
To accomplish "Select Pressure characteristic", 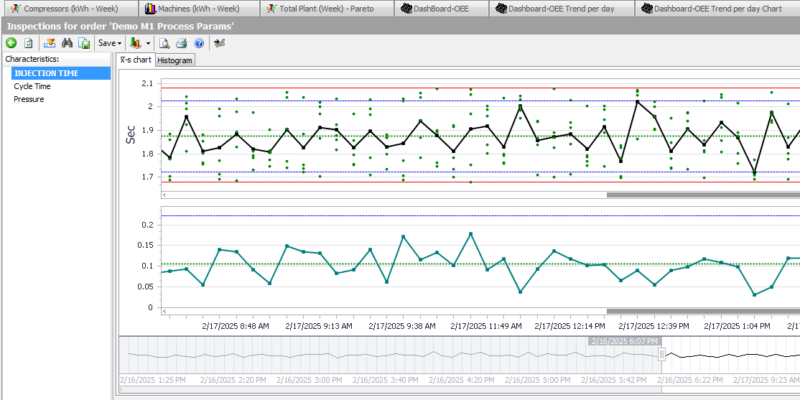I will point(29,99).
